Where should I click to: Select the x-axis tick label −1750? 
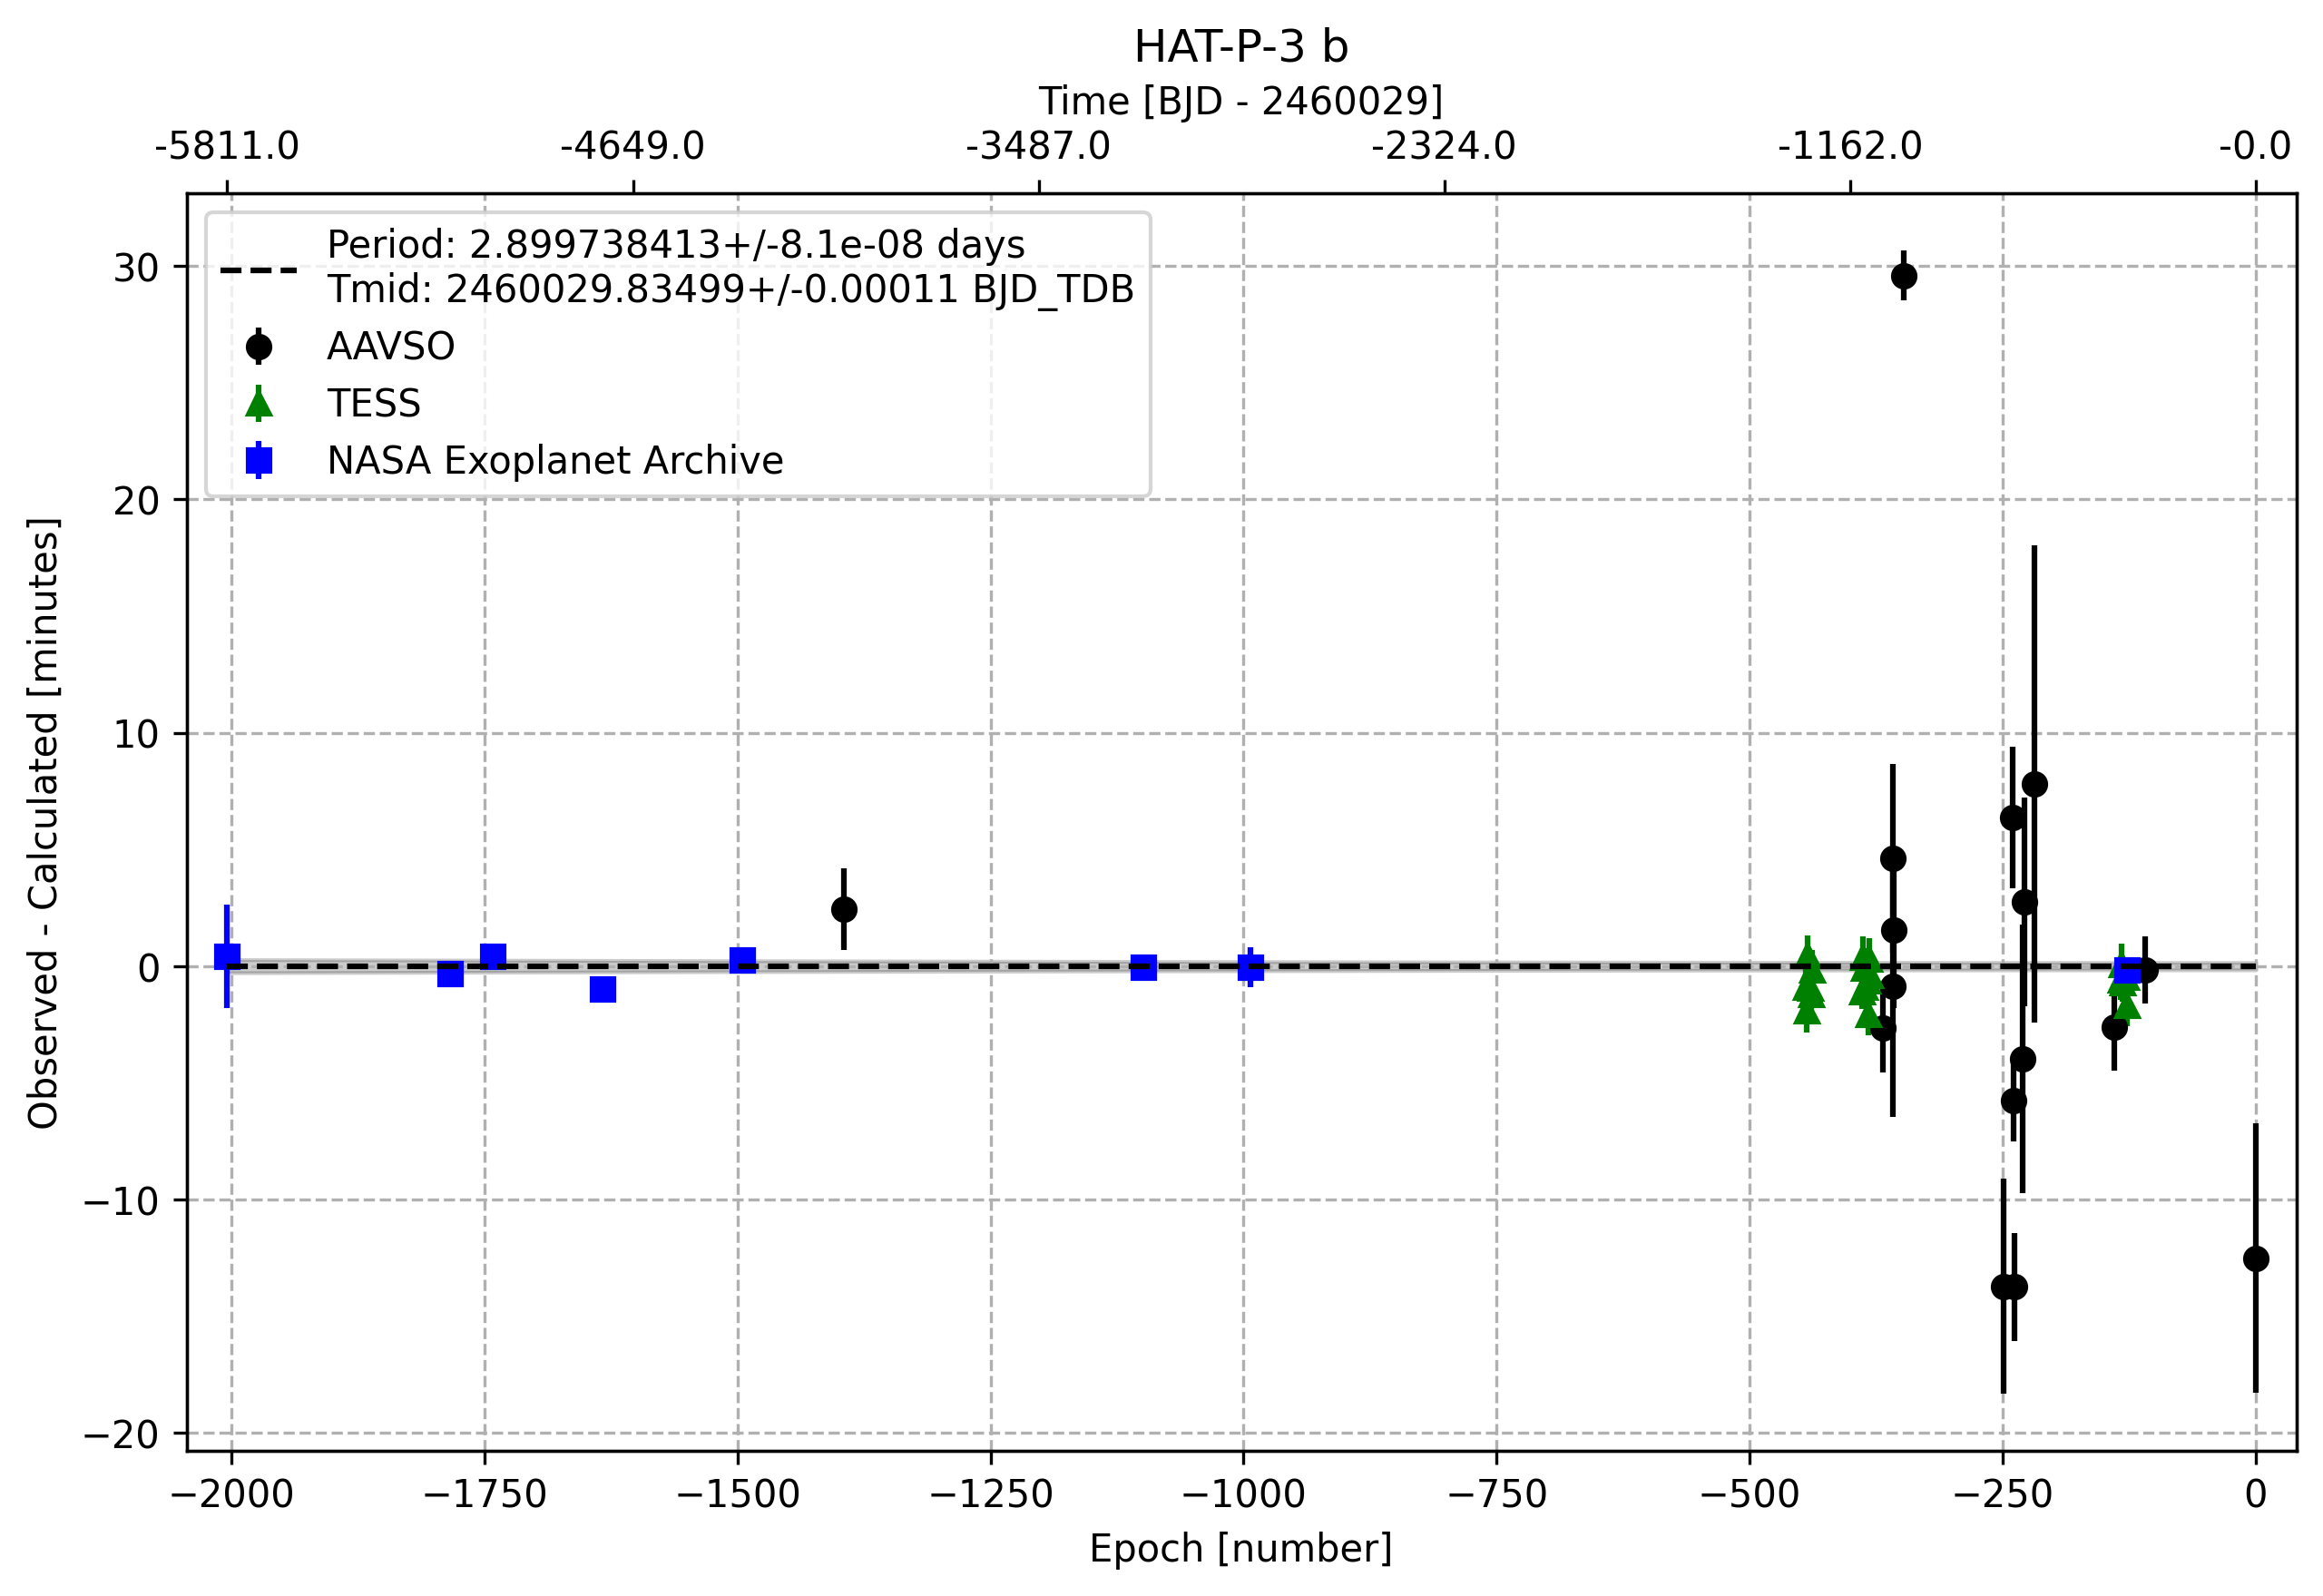(x=485, y=1495)
